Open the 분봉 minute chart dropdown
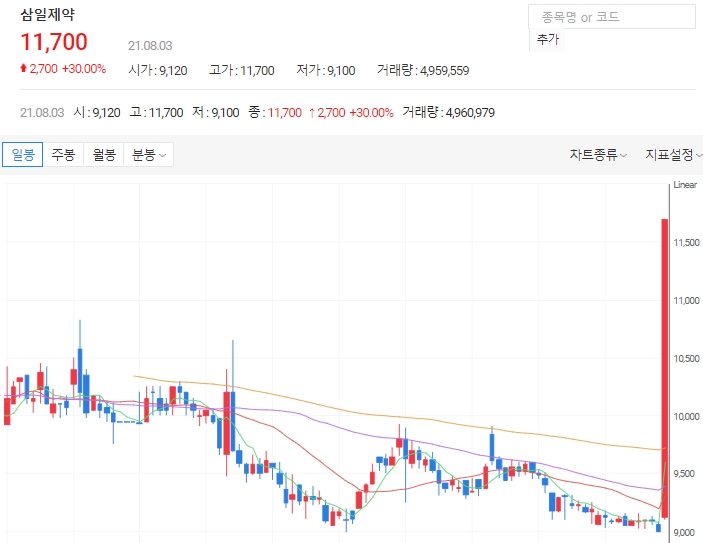 point(148,155)
